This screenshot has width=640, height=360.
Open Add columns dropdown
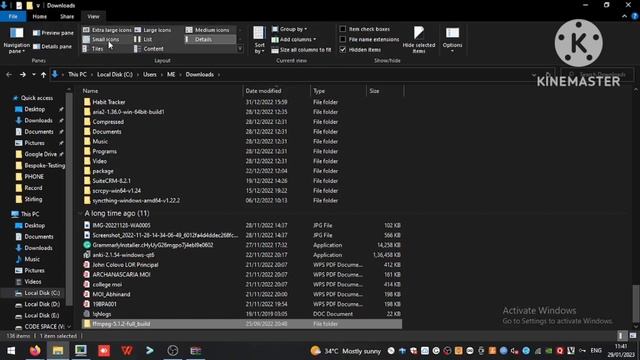point(294,39)
